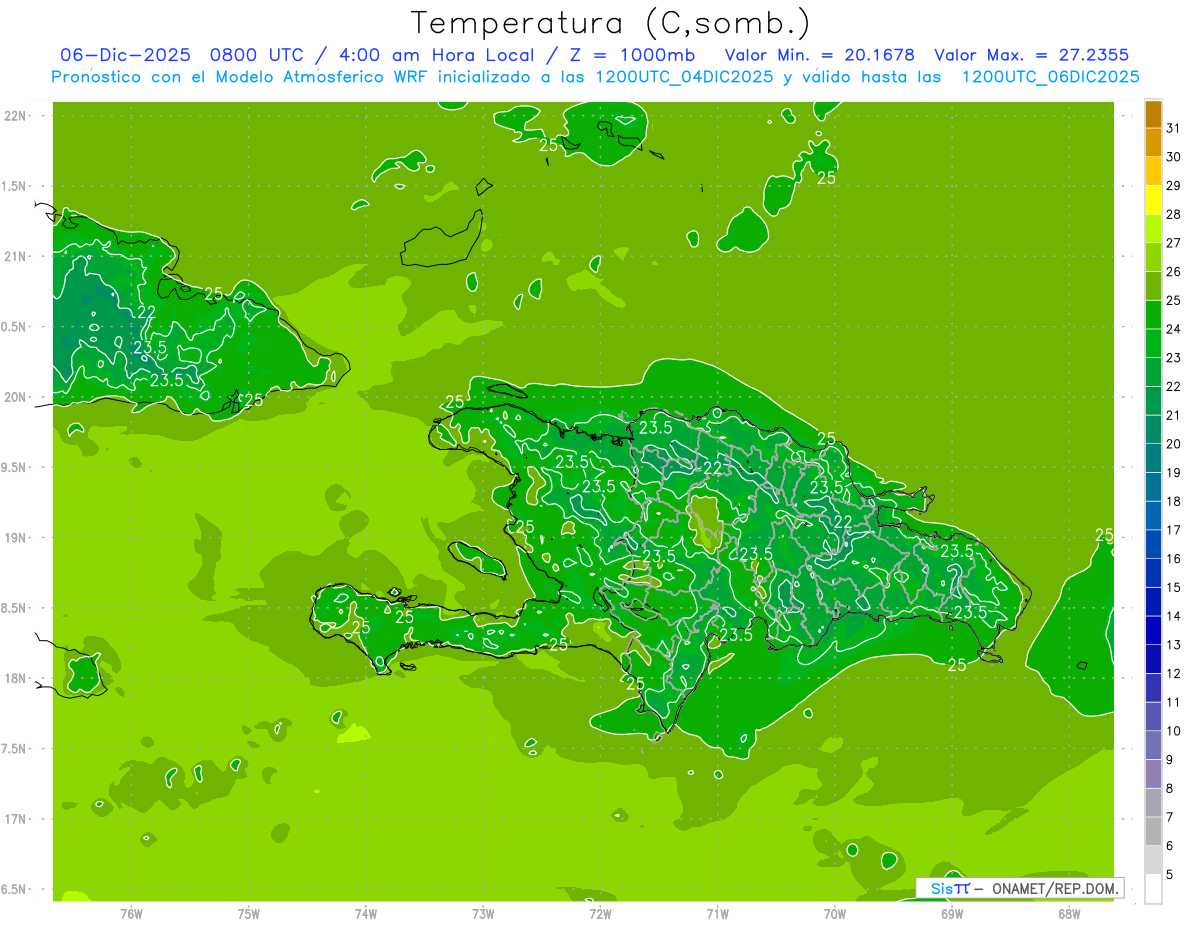Click 'Valor Min. = 20.1678'

(820, 55)
